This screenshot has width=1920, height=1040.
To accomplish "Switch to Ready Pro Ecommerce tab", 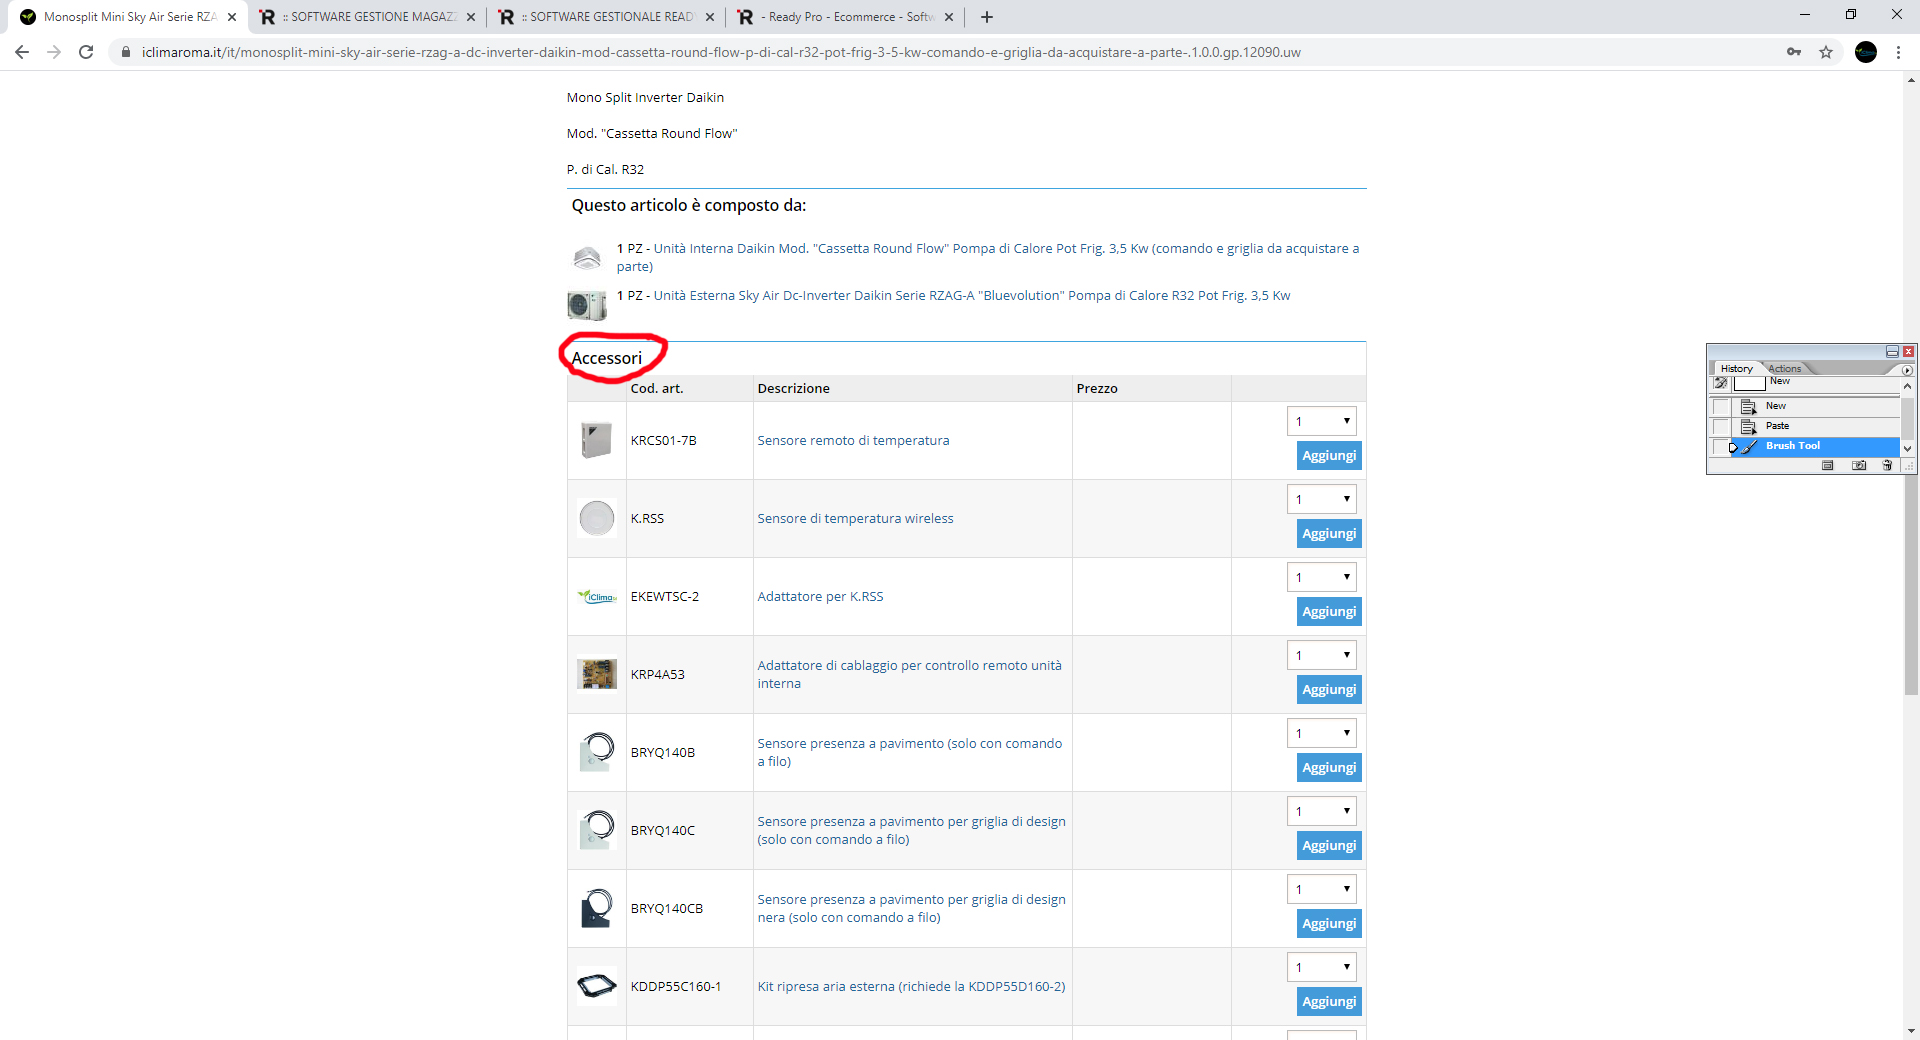I will (846, 17).
